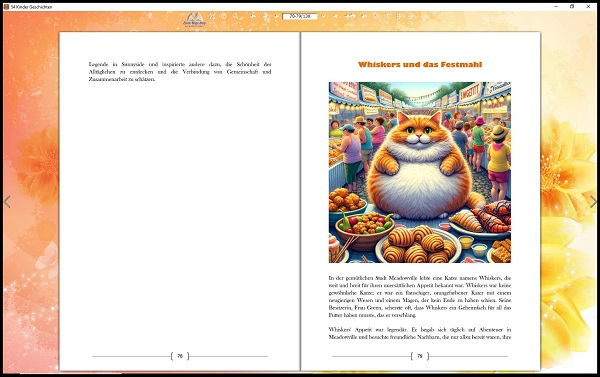Click the page number 78 footer
This screenshot has width=600, height=377.
180,356
